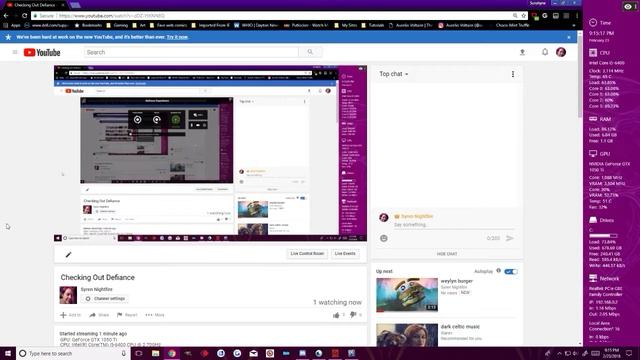Screen dimensions: 640x360
Task: Click the YouTube logo
Action: pyautogui.click(x=42, y=52)
